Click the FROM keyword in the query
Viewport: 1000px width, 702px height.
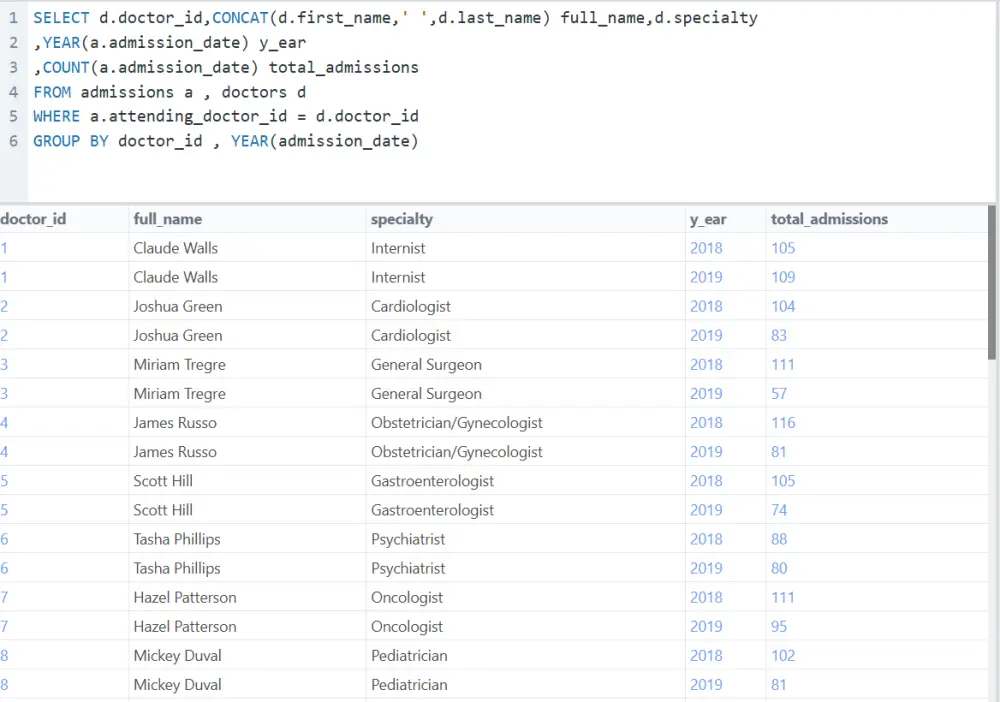click(52, 92)
